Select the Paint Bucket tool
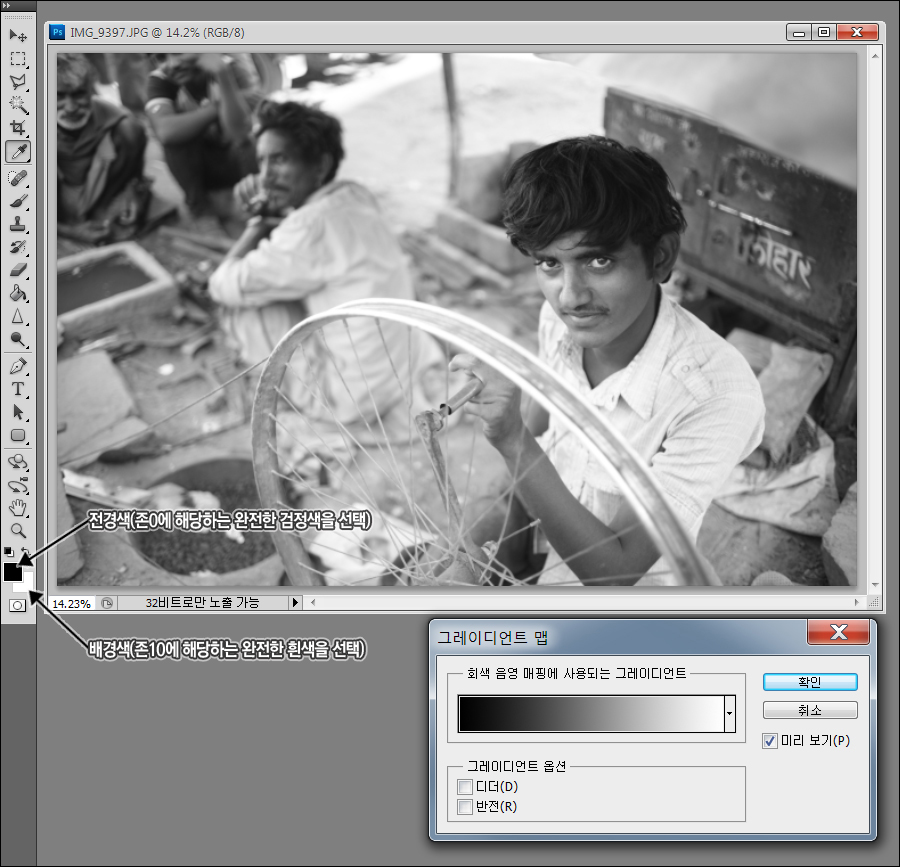The image size is (900, 867). 18,293
